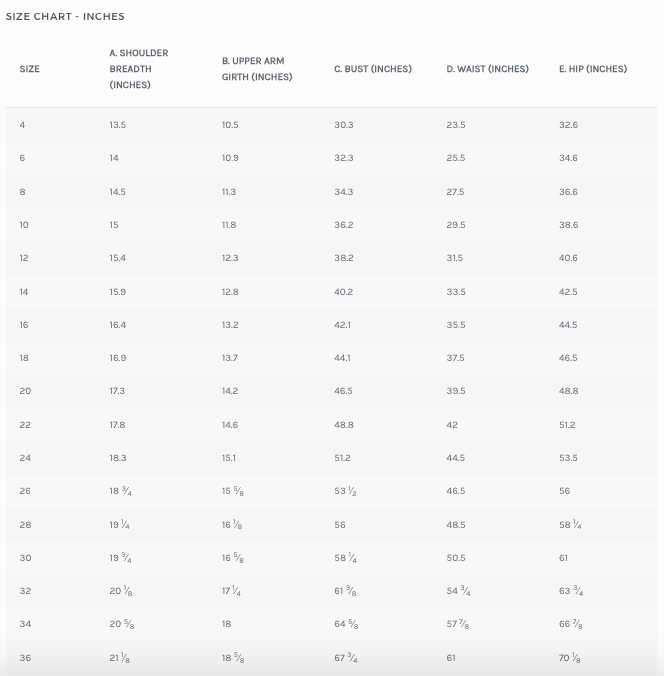
Task: Click the 44.5 hip value for size 16
Action: [568, 325]
